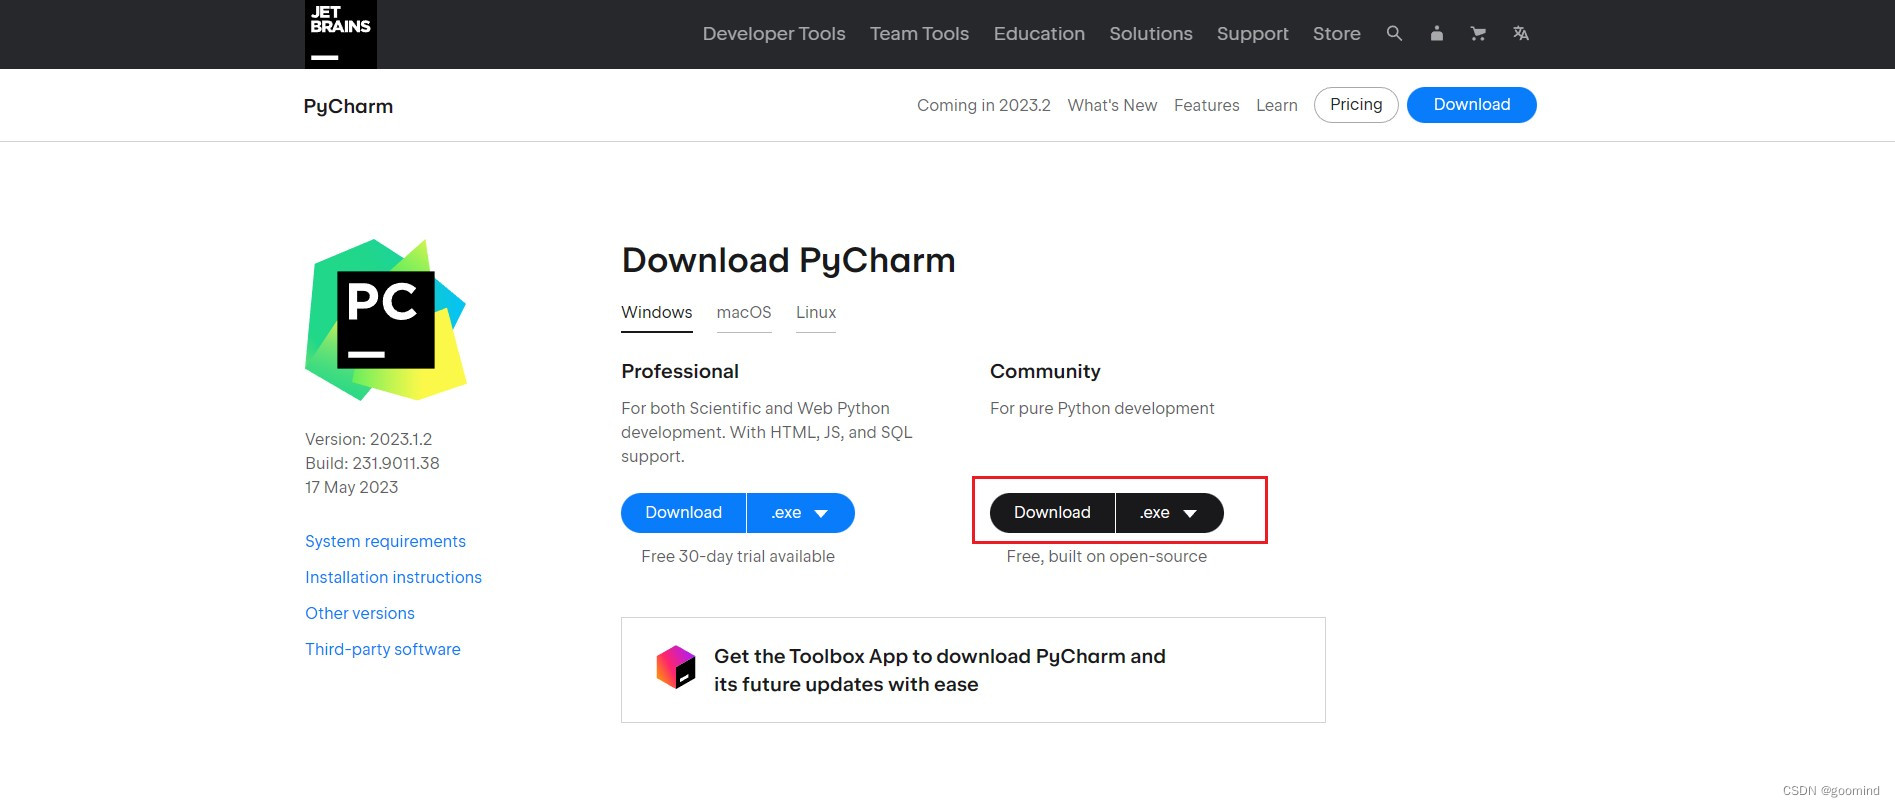Image resolution: width=1895 pixels, height=807 pixels.
Task: Click the blue Download button in header
Action: (1472, 105)
